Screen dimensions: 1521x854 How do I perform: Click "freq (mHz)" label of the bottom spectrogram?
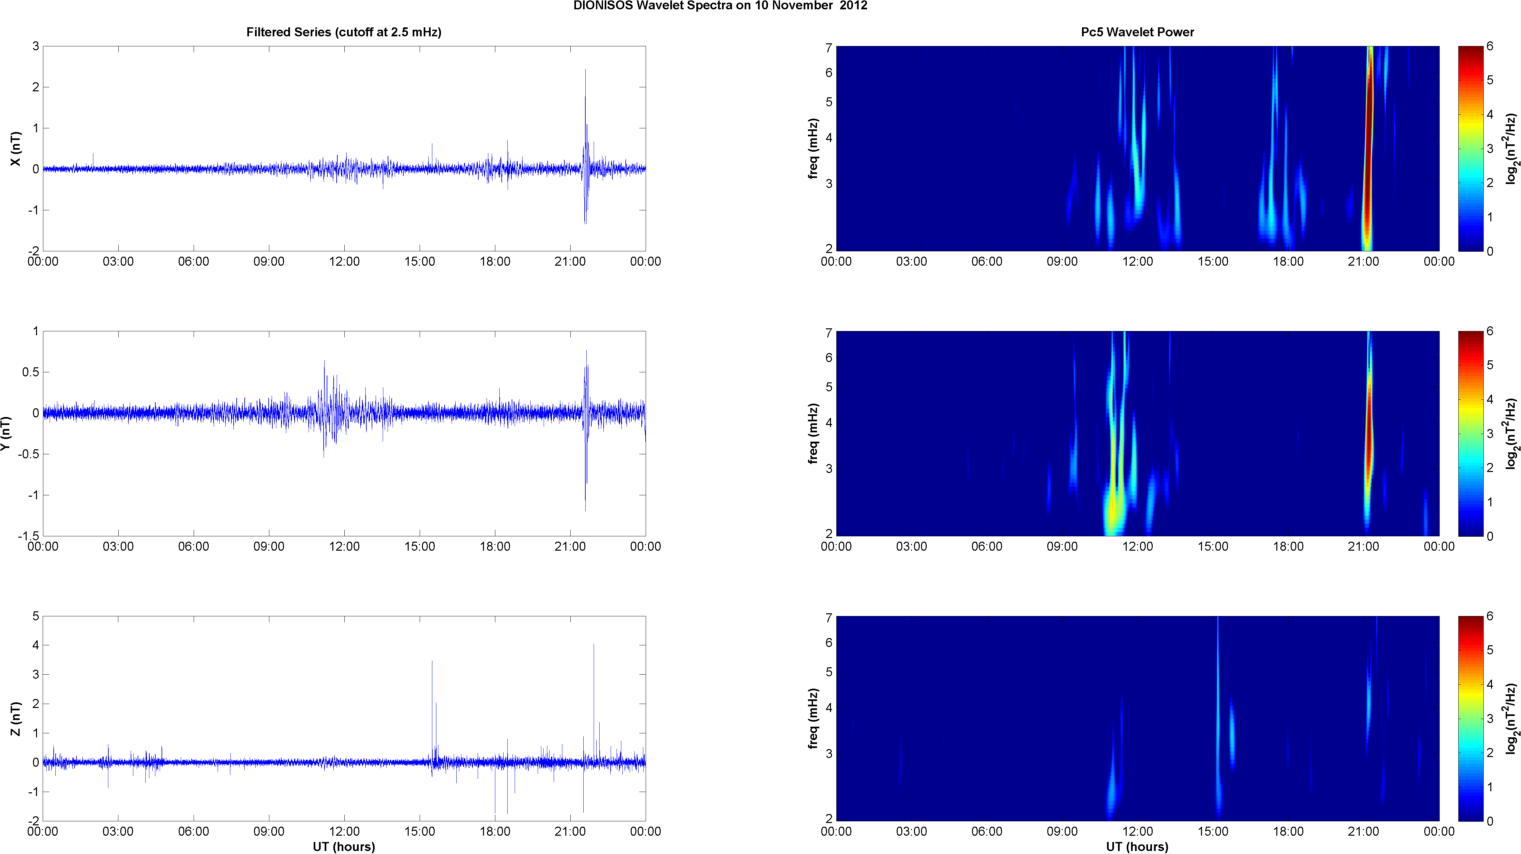[x=814, y=719]
